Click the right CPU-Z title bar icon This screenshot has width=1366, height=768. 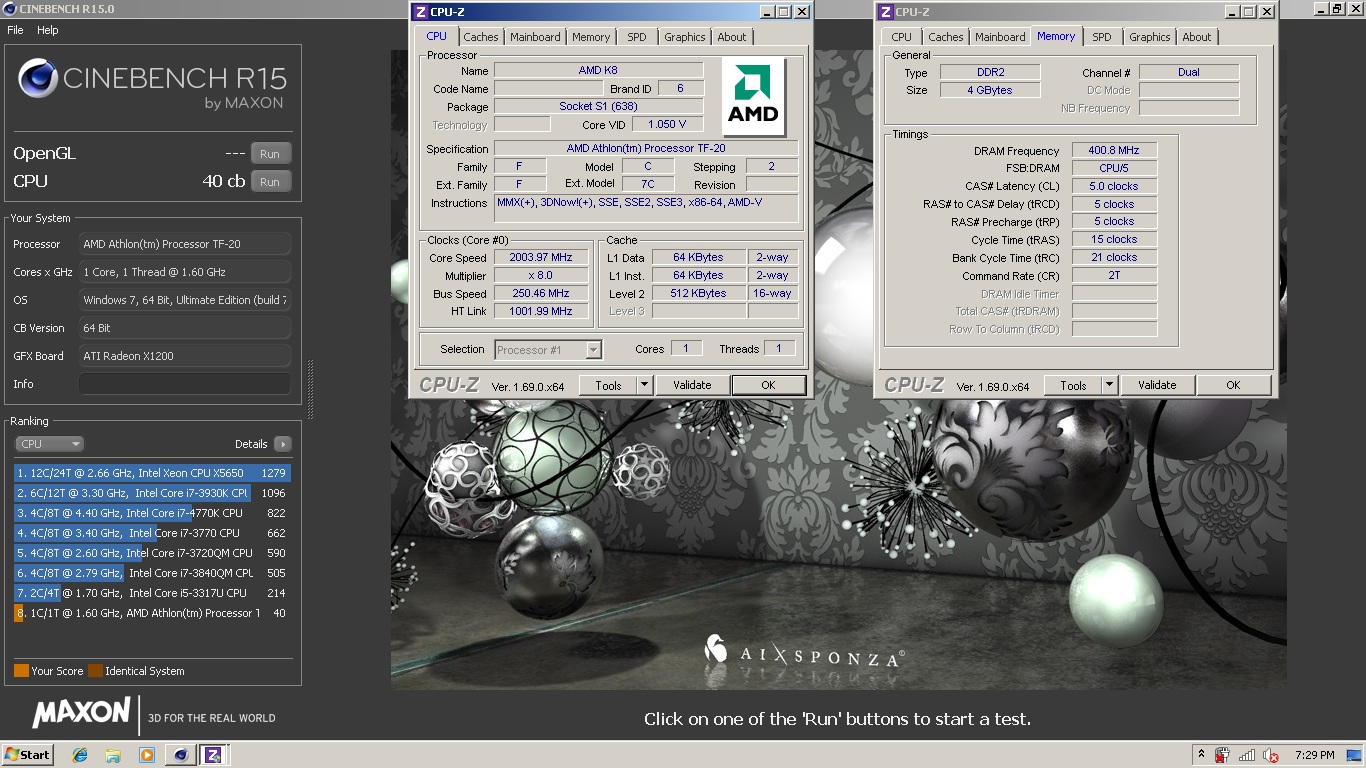(x=886, y=12)
